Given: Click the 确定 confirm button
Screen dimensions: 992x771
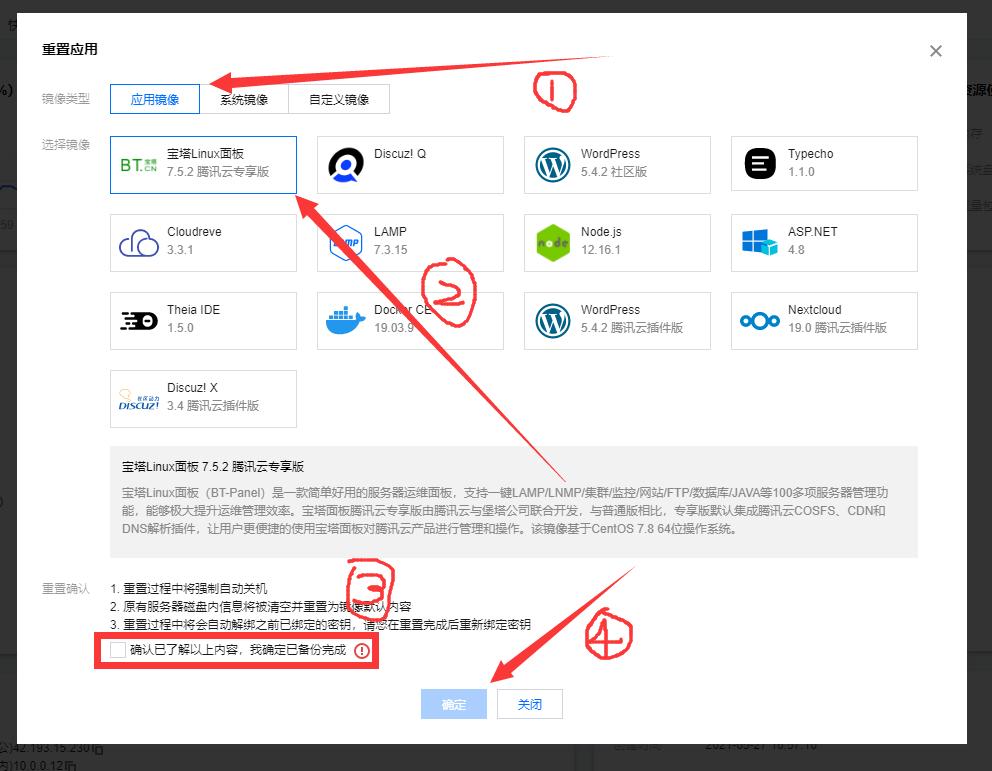Looking at the screenshot, I should coord(454,704).
